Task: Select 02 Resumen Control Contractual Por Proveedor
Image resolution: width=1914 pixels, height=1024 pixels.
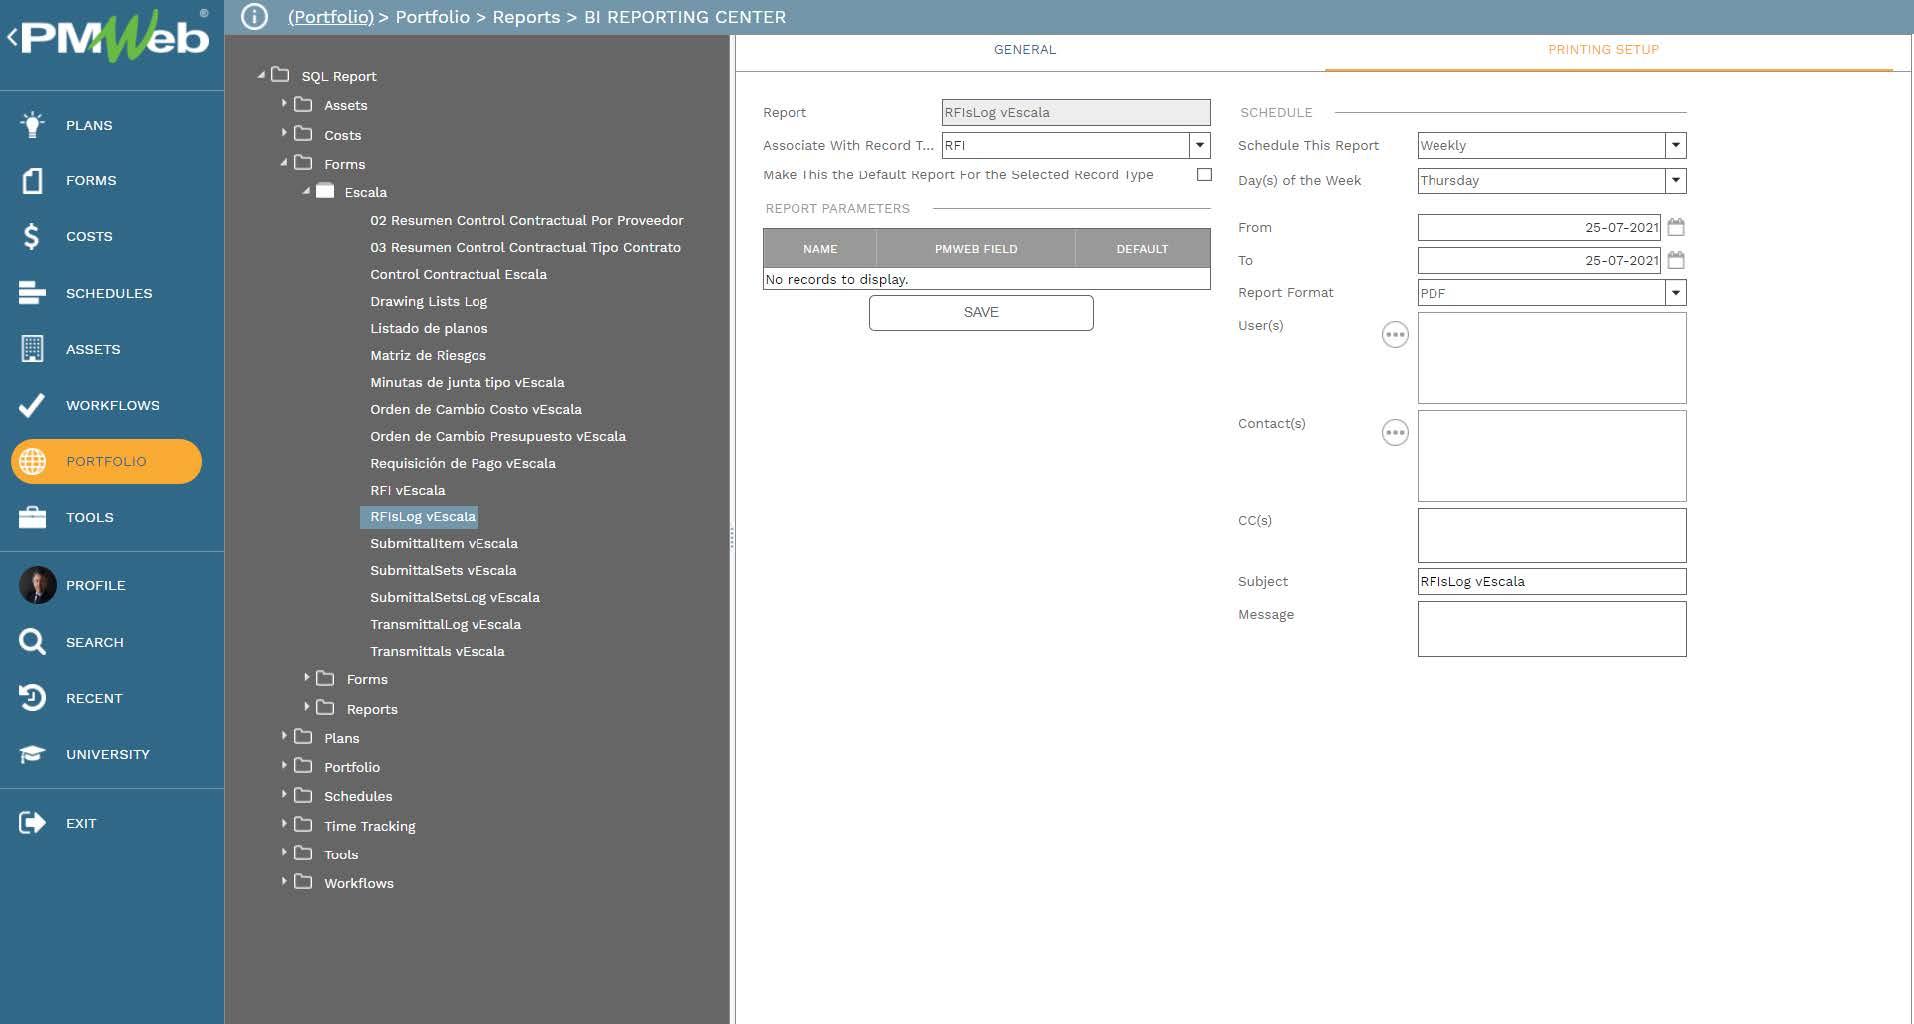Action: click(527, 220)
